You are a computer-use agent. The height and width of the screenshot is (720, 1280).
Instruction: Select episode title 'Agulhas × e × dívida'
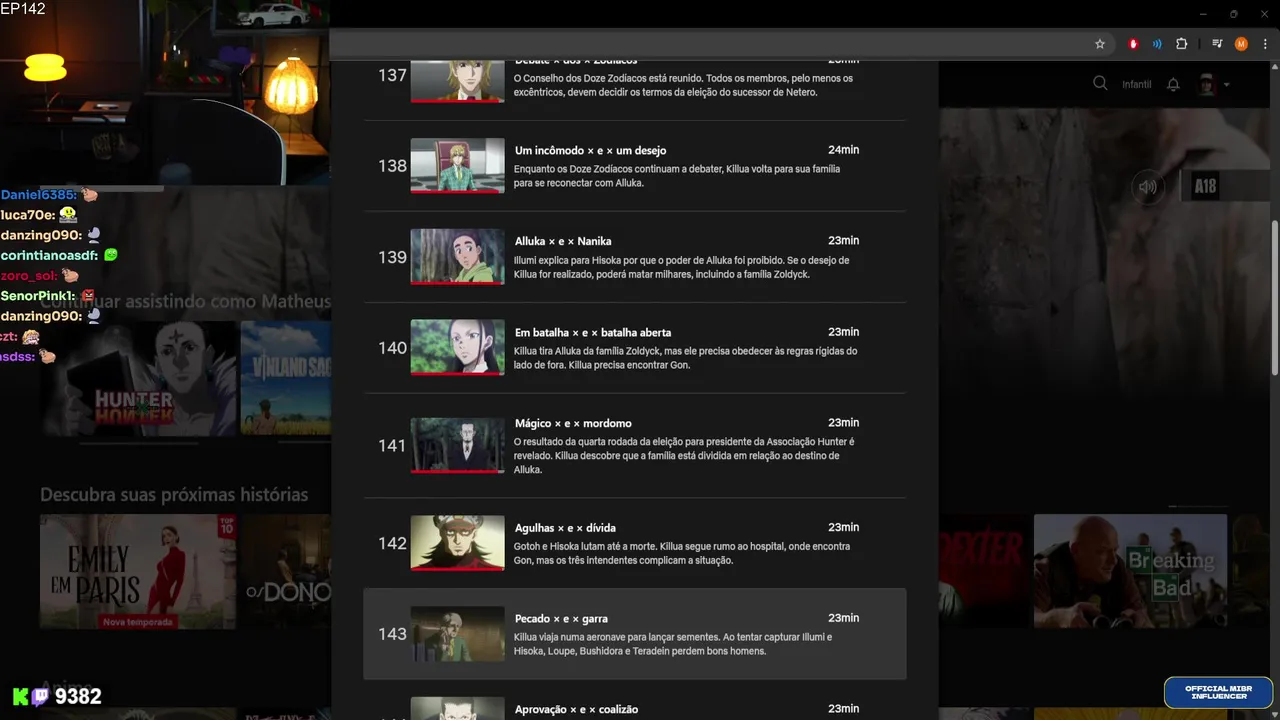(x=565, y=527)
